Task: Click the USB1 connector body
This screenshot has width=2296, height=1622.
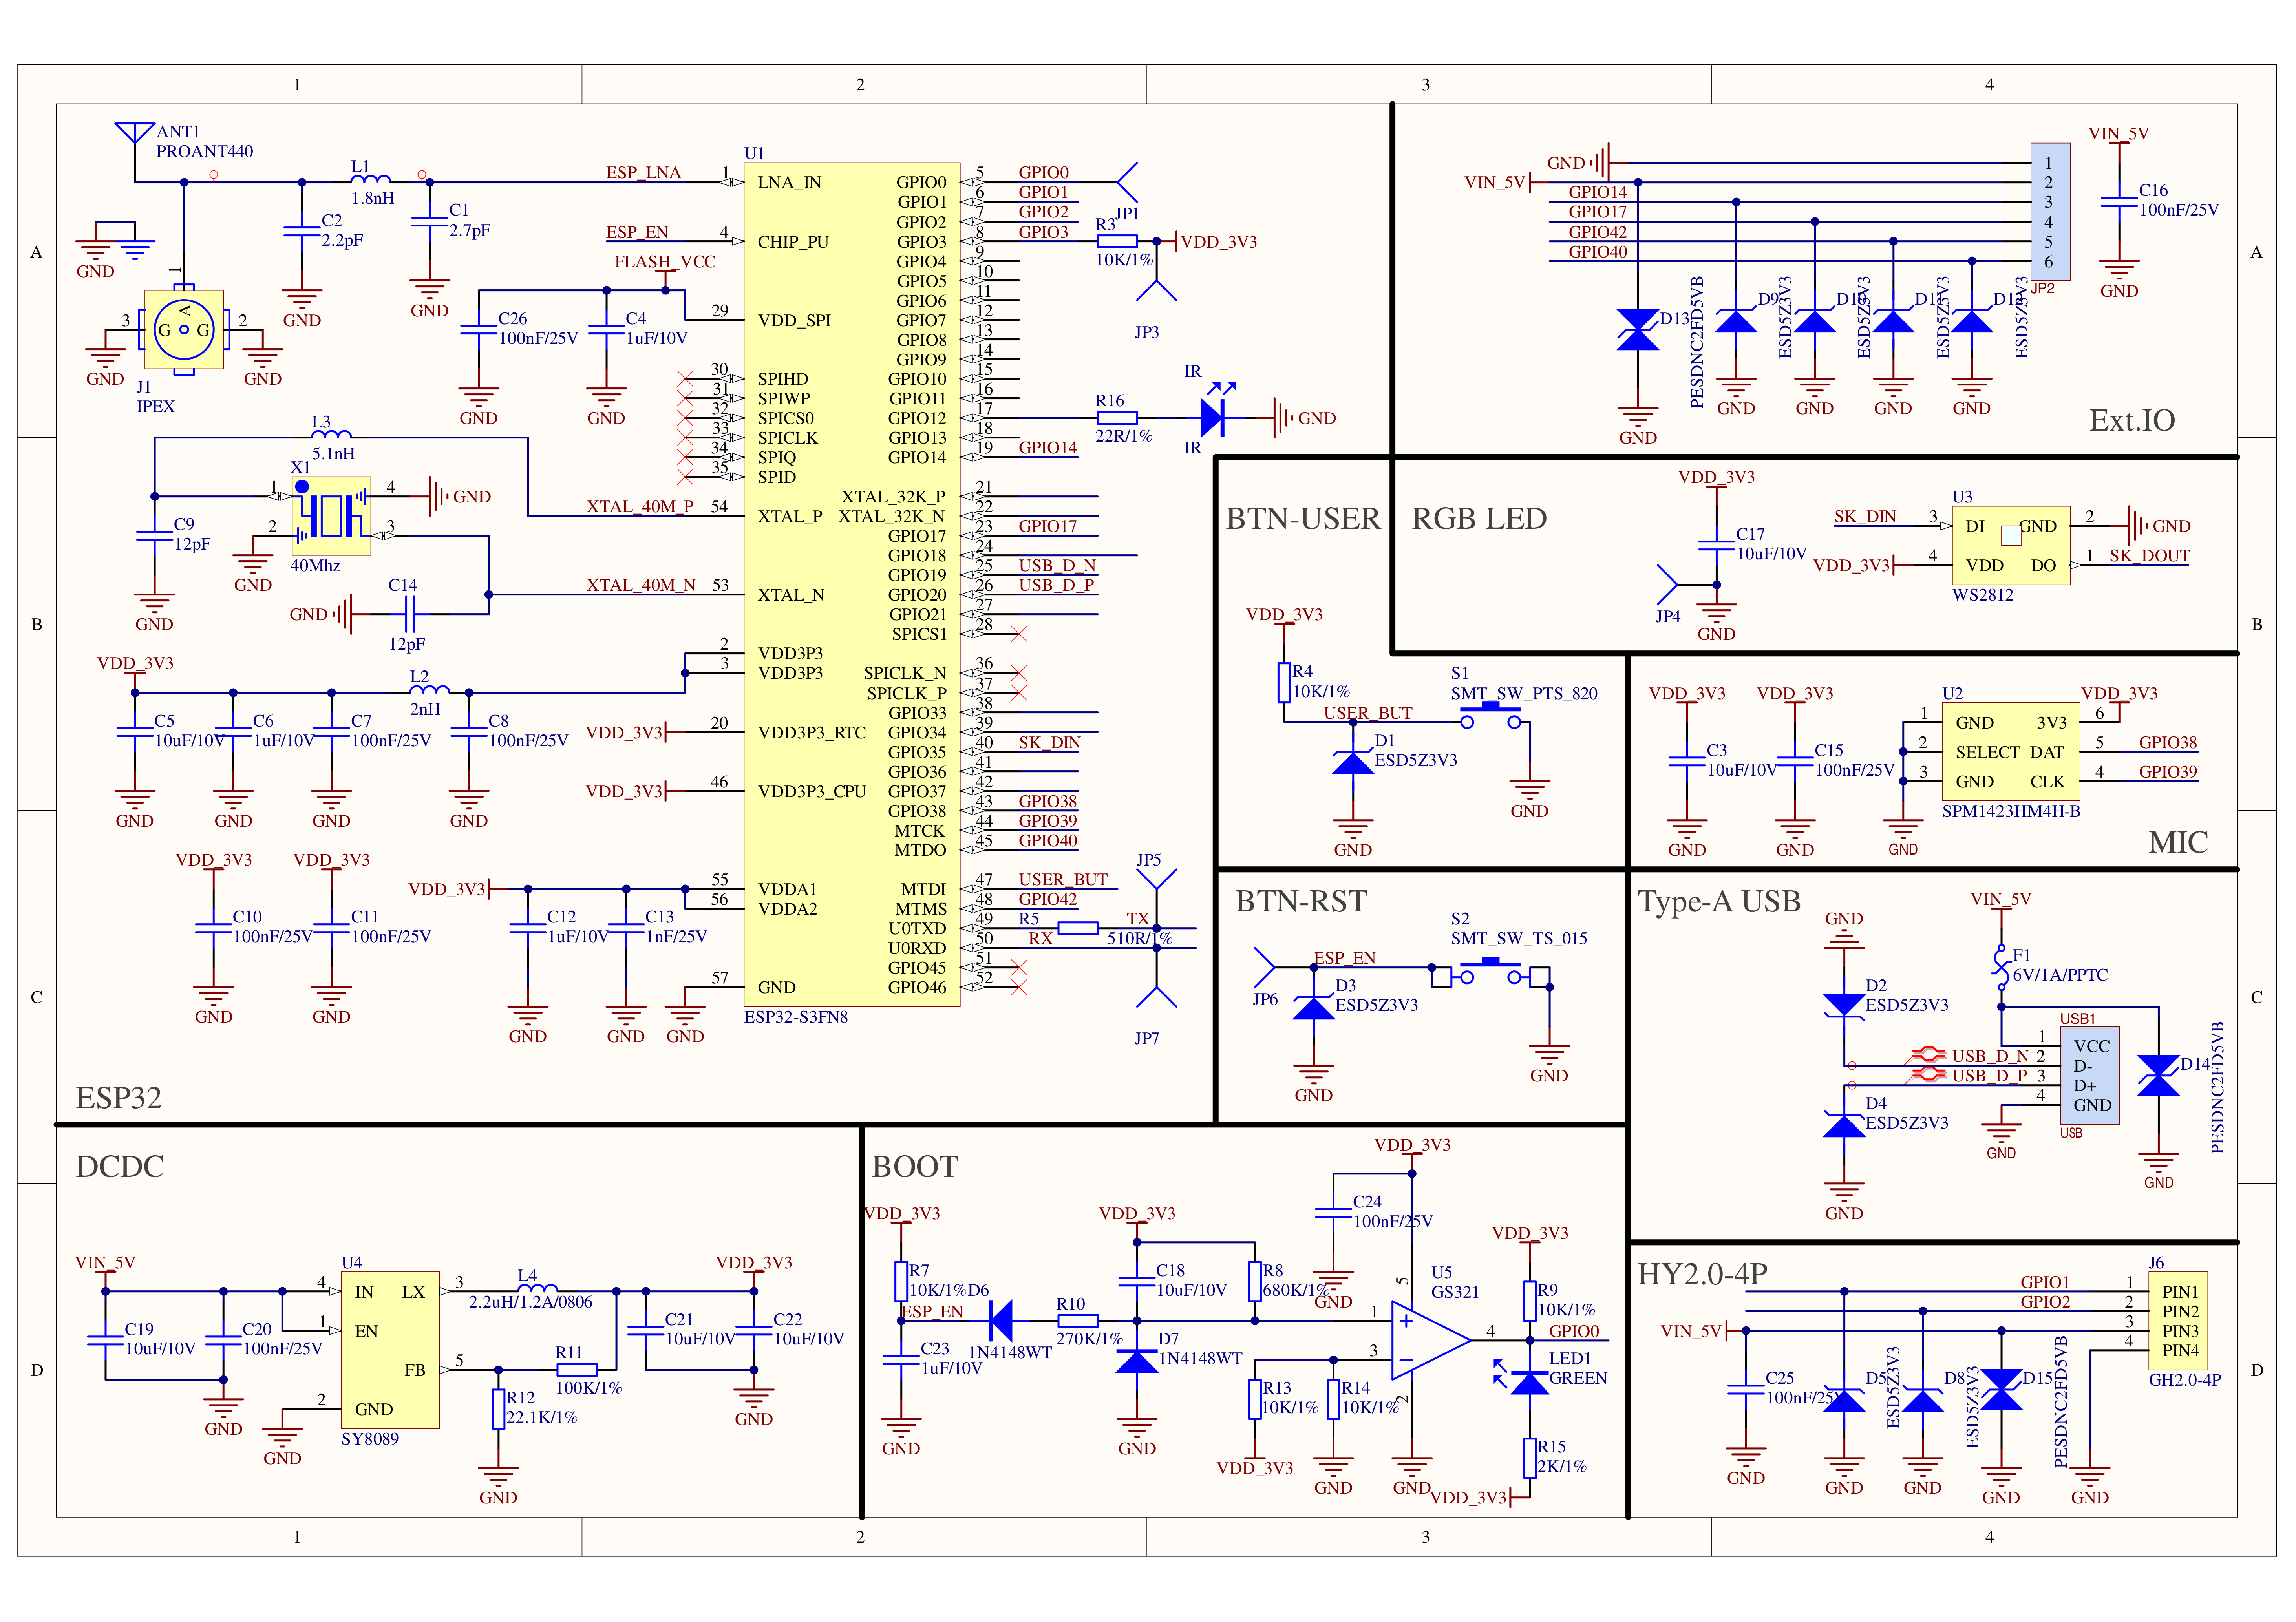Action: (x=2089, y=1075)
